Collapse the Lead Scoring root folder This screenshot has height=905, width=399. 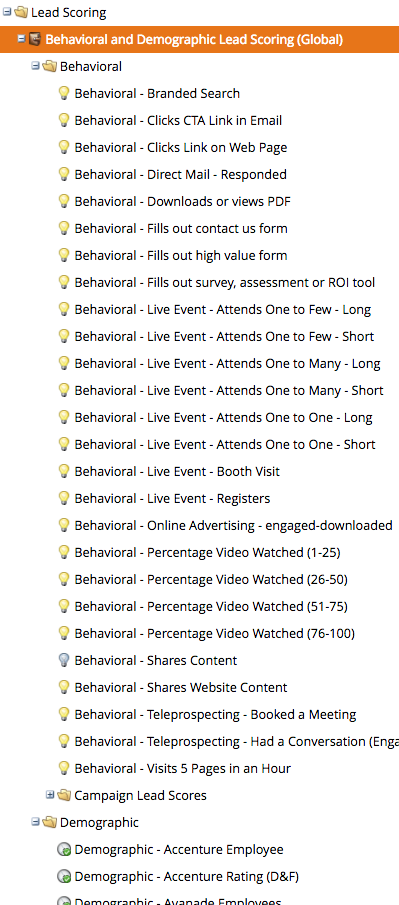(7, 11)
